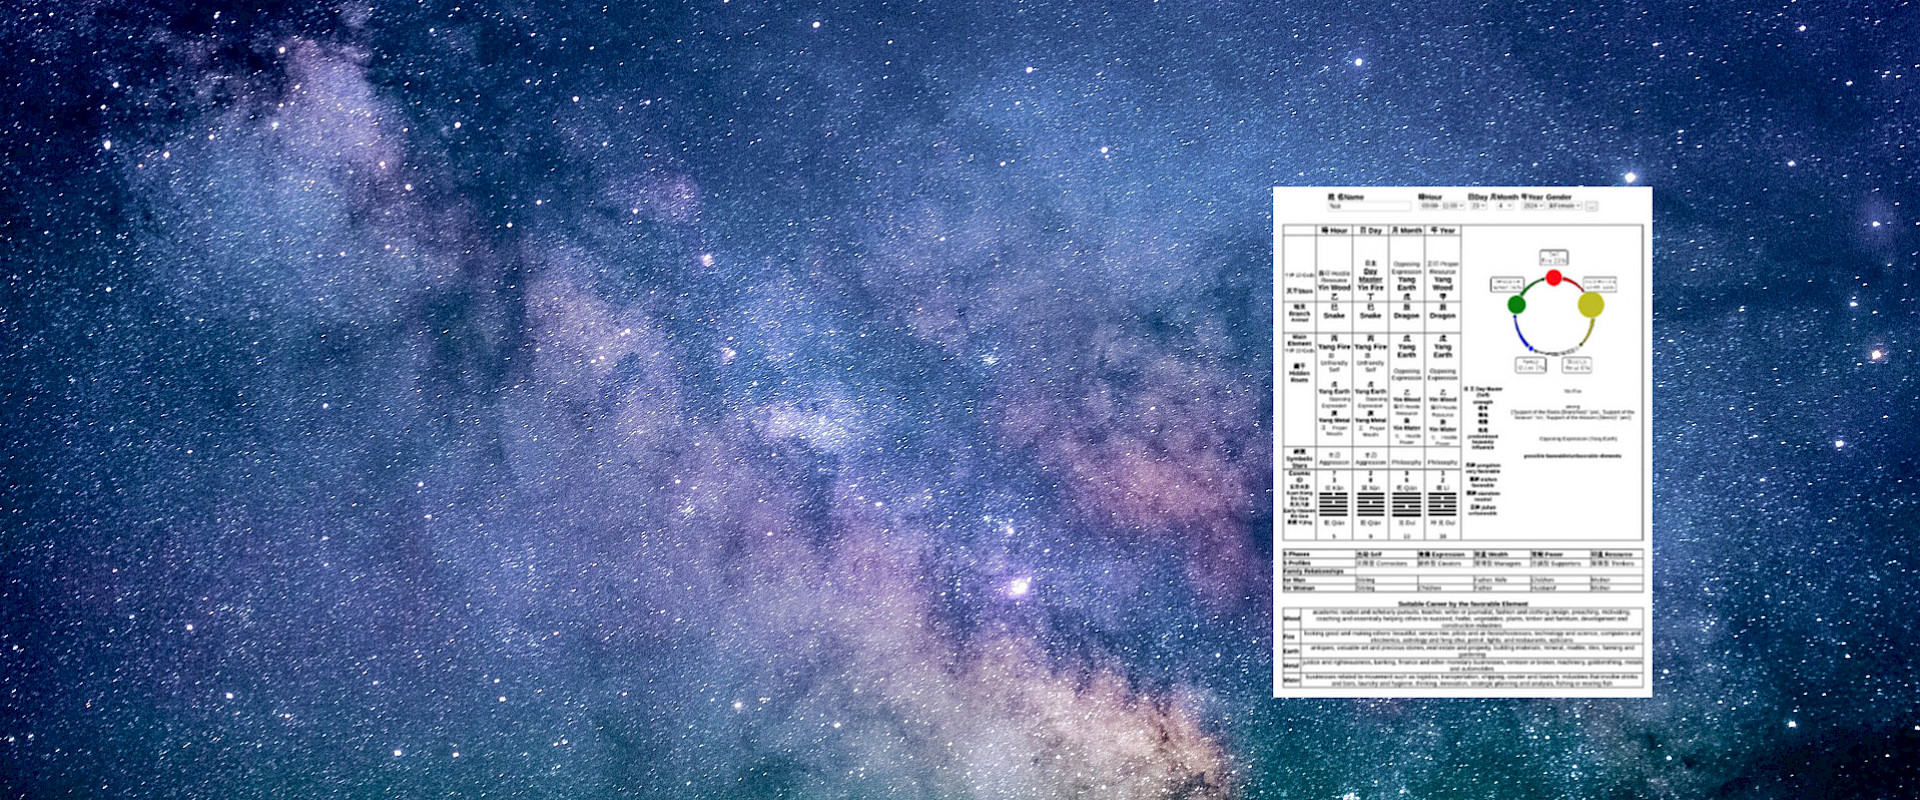Open the Gender dropdown
The image size is (1920, 800).
pyautogui.click(x=1565, y=206)
